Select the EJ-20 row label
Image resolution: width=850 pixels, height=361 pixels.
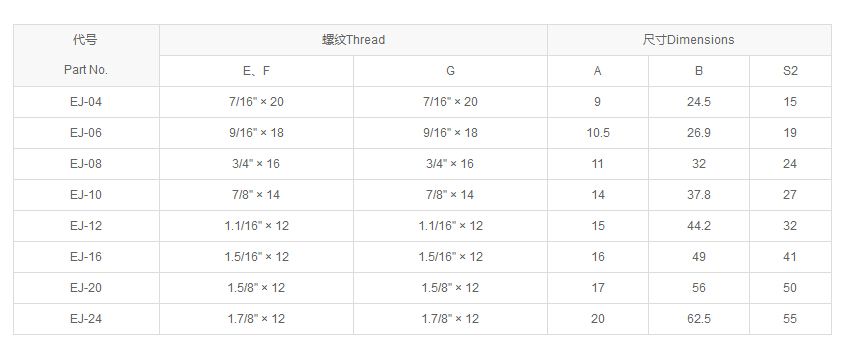tap(86, 288)
